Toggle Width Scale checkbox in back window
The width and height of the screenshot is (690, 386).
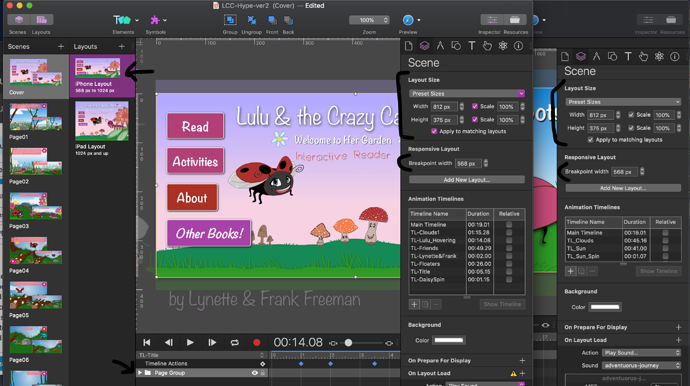coord(631,114)
